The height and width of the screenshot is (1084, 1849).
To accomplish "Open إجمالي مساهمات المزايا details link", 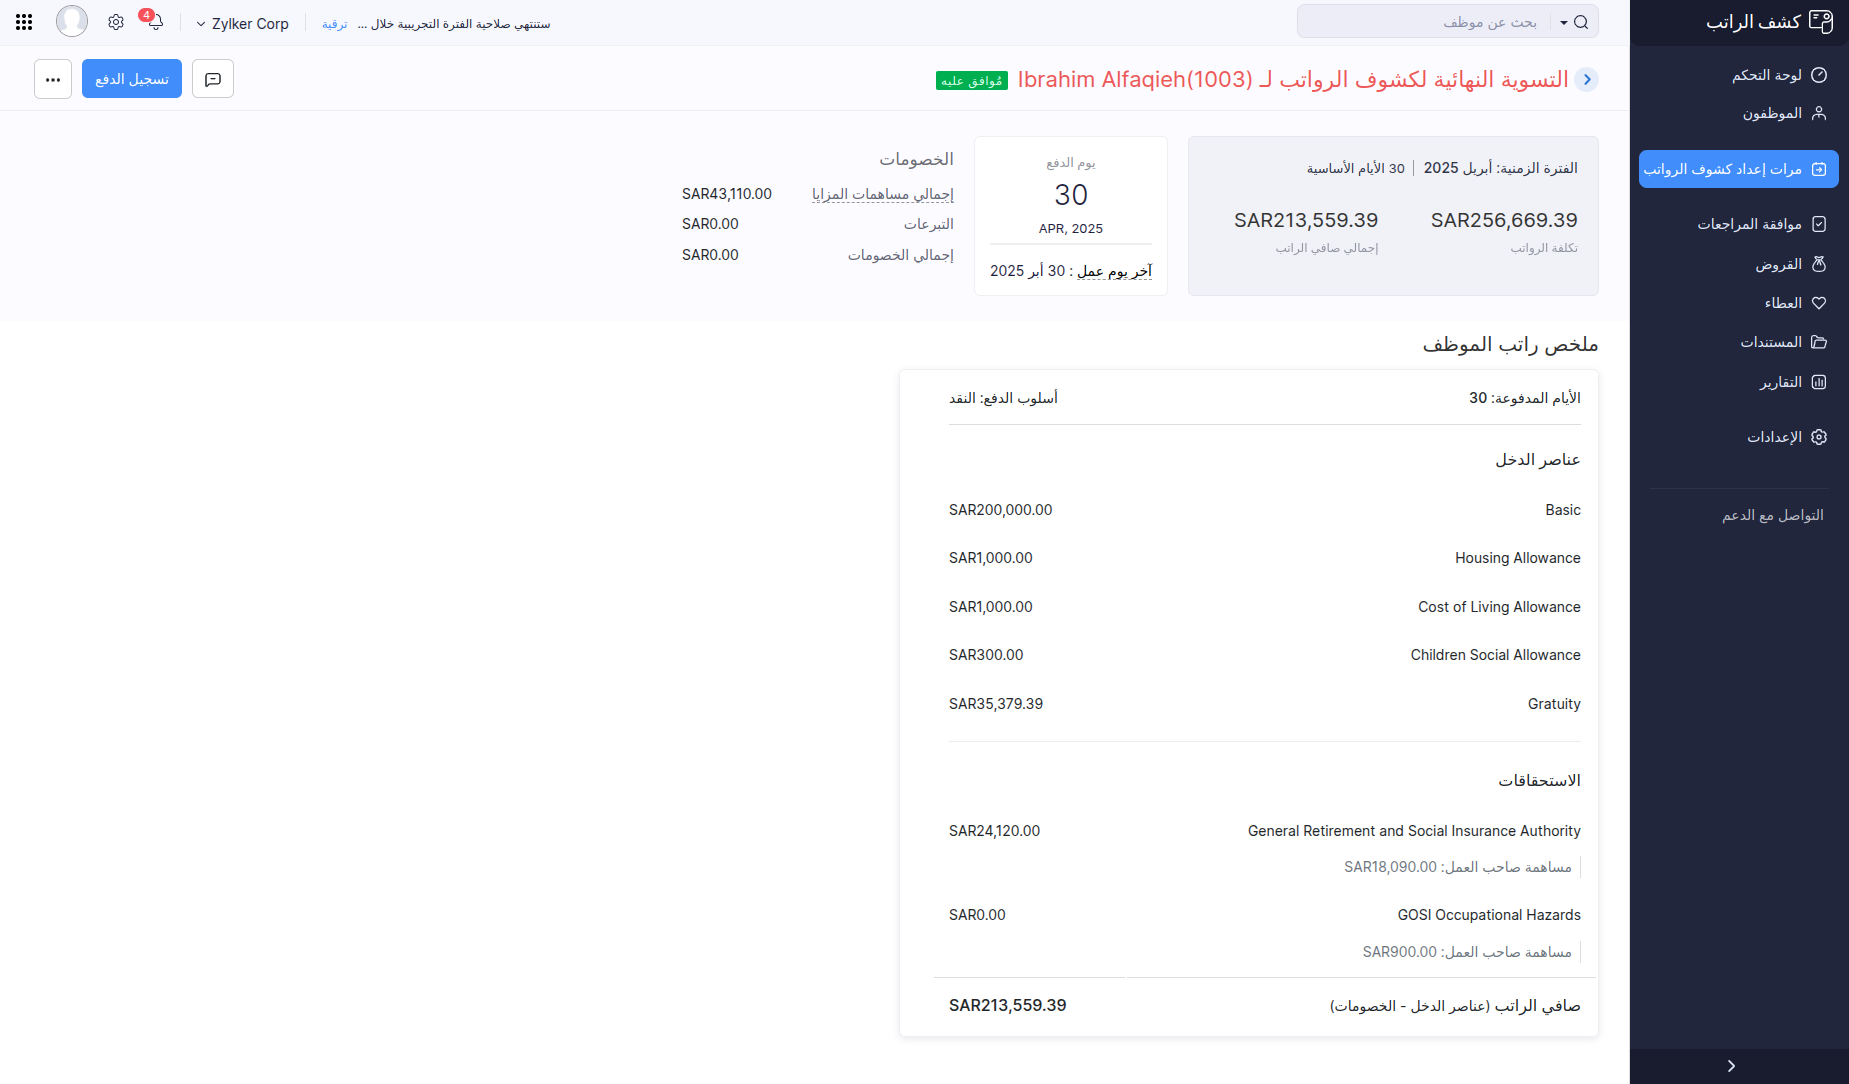I will 881,193.
